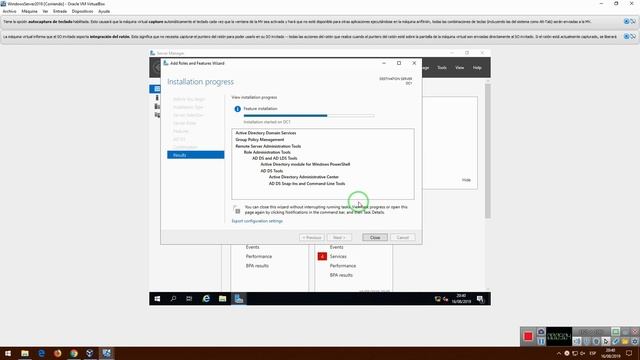The image size is (640, 360).
Task: Open host File Explorer taskbar icon
Action: tap(25, 353)
